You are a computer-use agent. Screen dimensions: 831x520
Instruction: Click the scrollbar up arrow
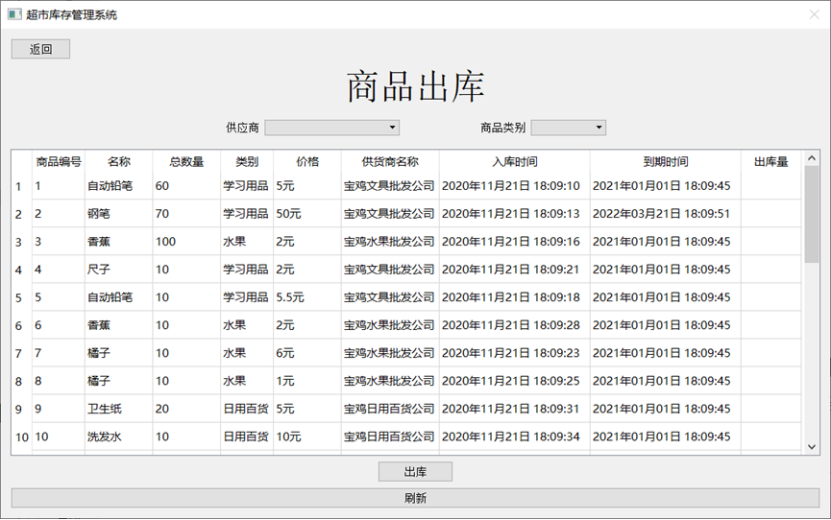pyautogui.click(x=811, y=158)
